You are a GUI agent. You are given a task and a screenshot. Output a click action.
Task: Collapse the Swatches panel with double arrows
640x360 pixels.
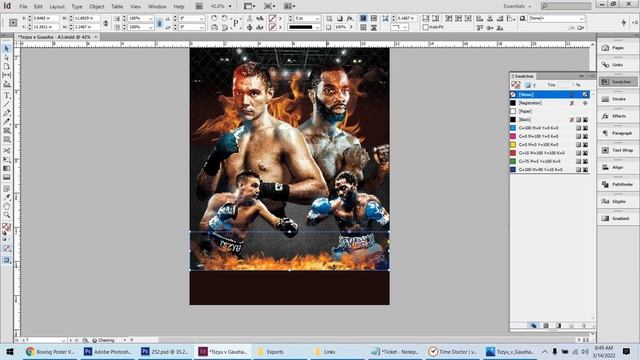581,76
